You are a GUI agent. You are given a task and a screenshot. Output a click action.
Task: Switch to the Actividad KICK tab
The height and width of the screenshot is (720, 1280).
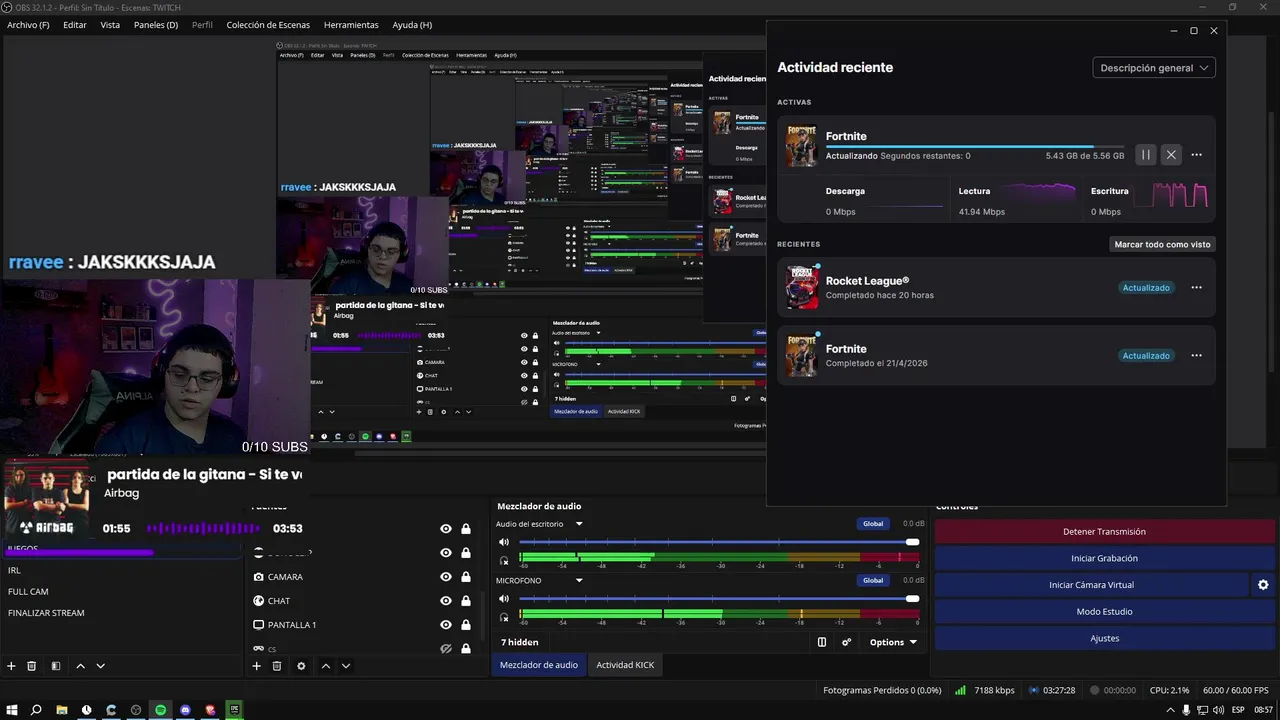click(625, 665)
